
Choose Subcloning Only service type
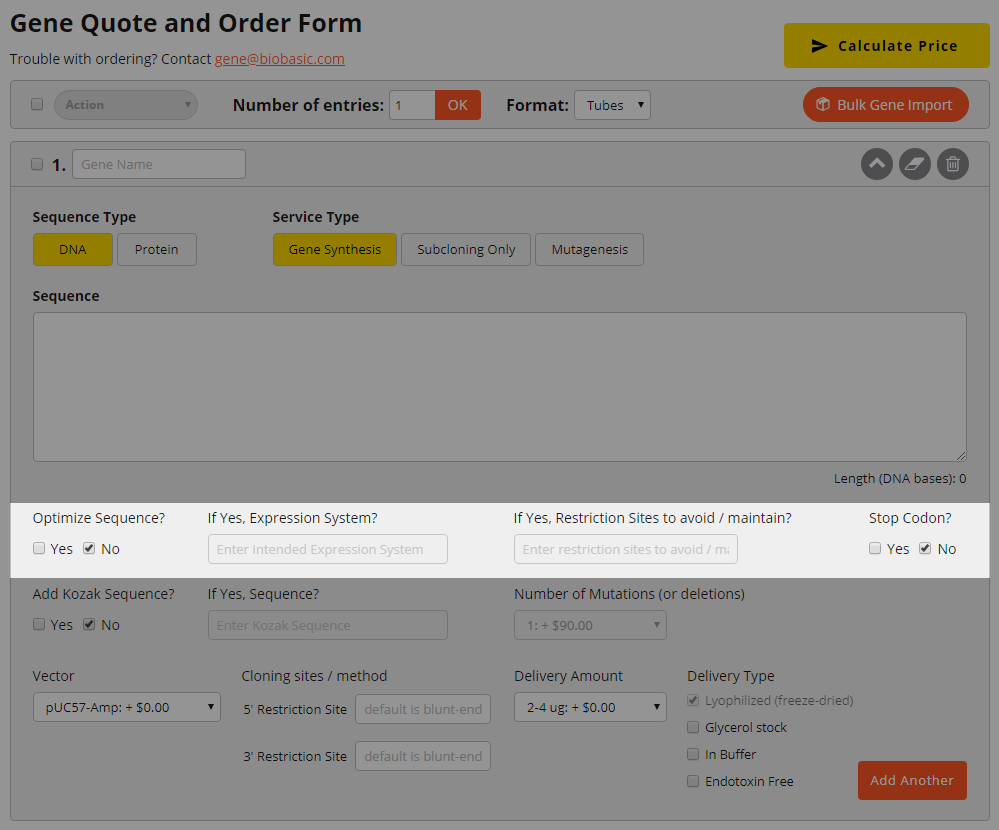[x=466, y=250]
